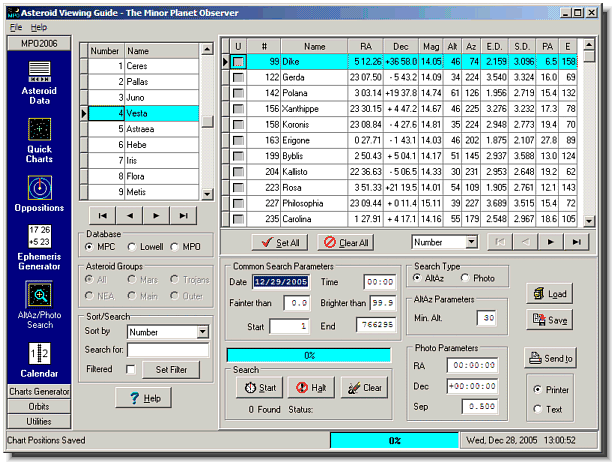Viewport: 614px width, 465px height.
Task: Select Pallas row in asteroid list
Action: click(143, 82)
